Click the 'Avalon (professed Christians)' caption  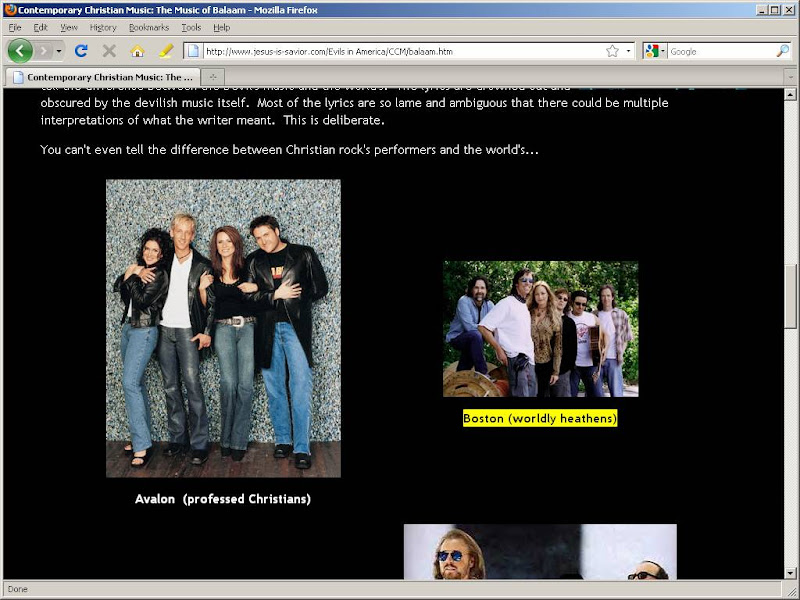223,499
